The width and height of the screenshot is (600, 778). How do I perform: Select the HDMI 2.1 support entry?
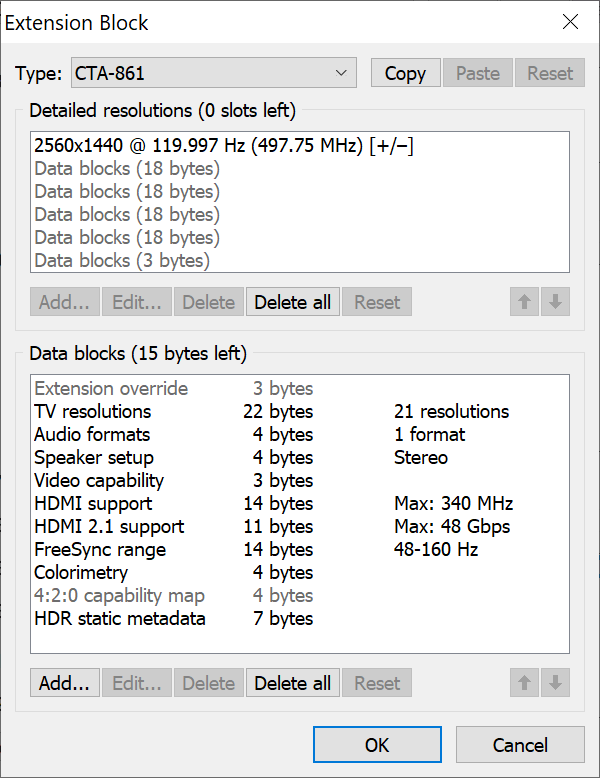[x=109, y=527]
